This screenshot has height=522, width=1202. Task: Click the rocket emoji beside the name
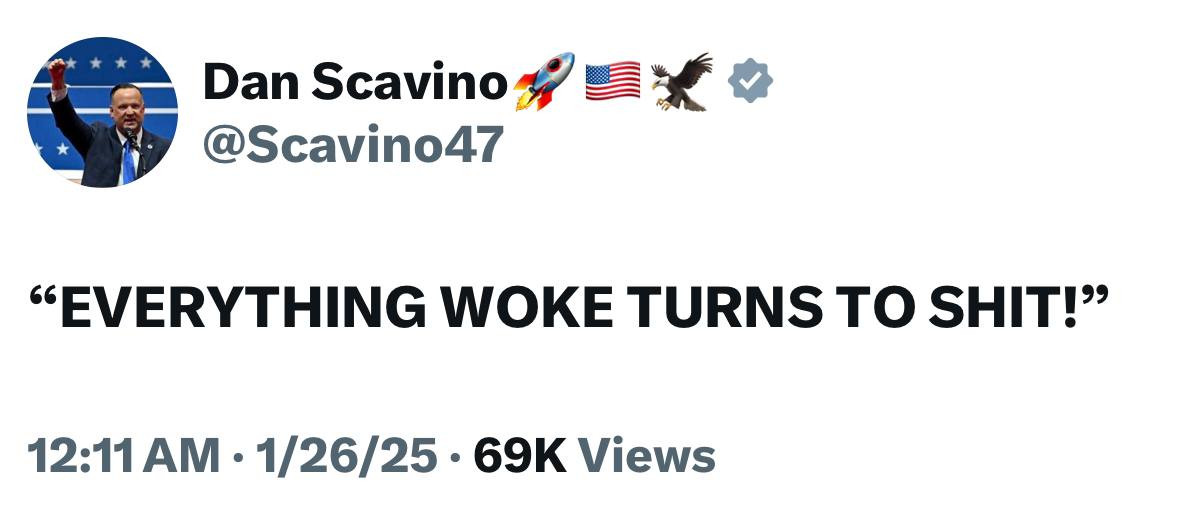coord(544,81)
